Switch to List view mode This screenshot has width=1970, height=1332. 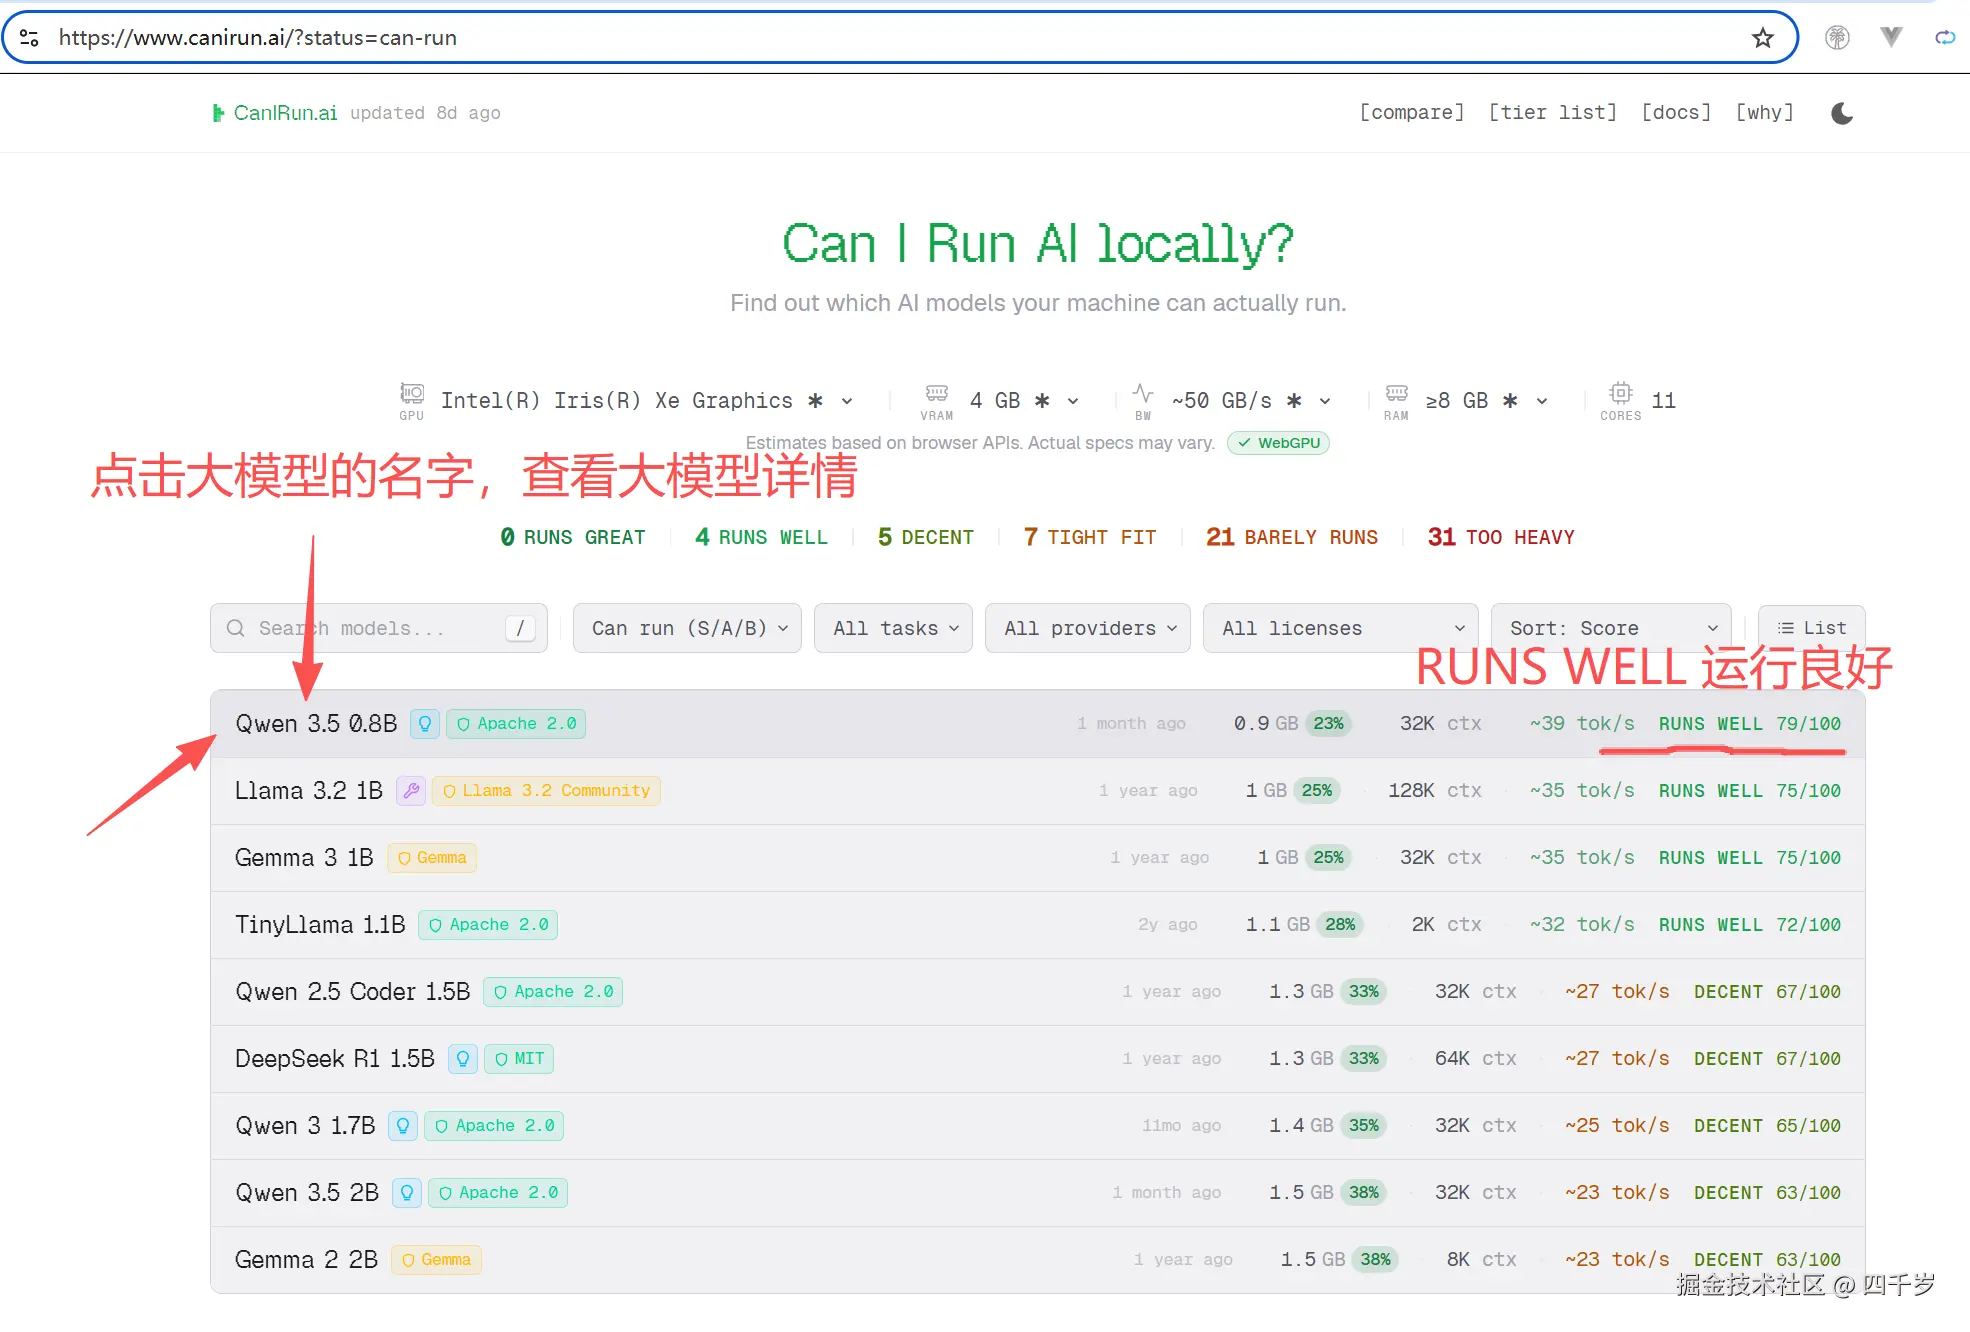click(x=1811, y=627)
